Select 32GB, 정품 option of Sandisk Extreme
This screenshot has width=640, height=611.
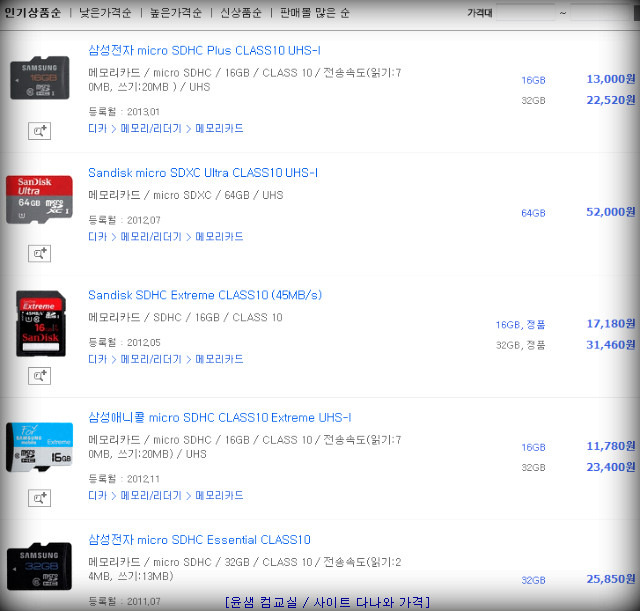click(520, 345)
